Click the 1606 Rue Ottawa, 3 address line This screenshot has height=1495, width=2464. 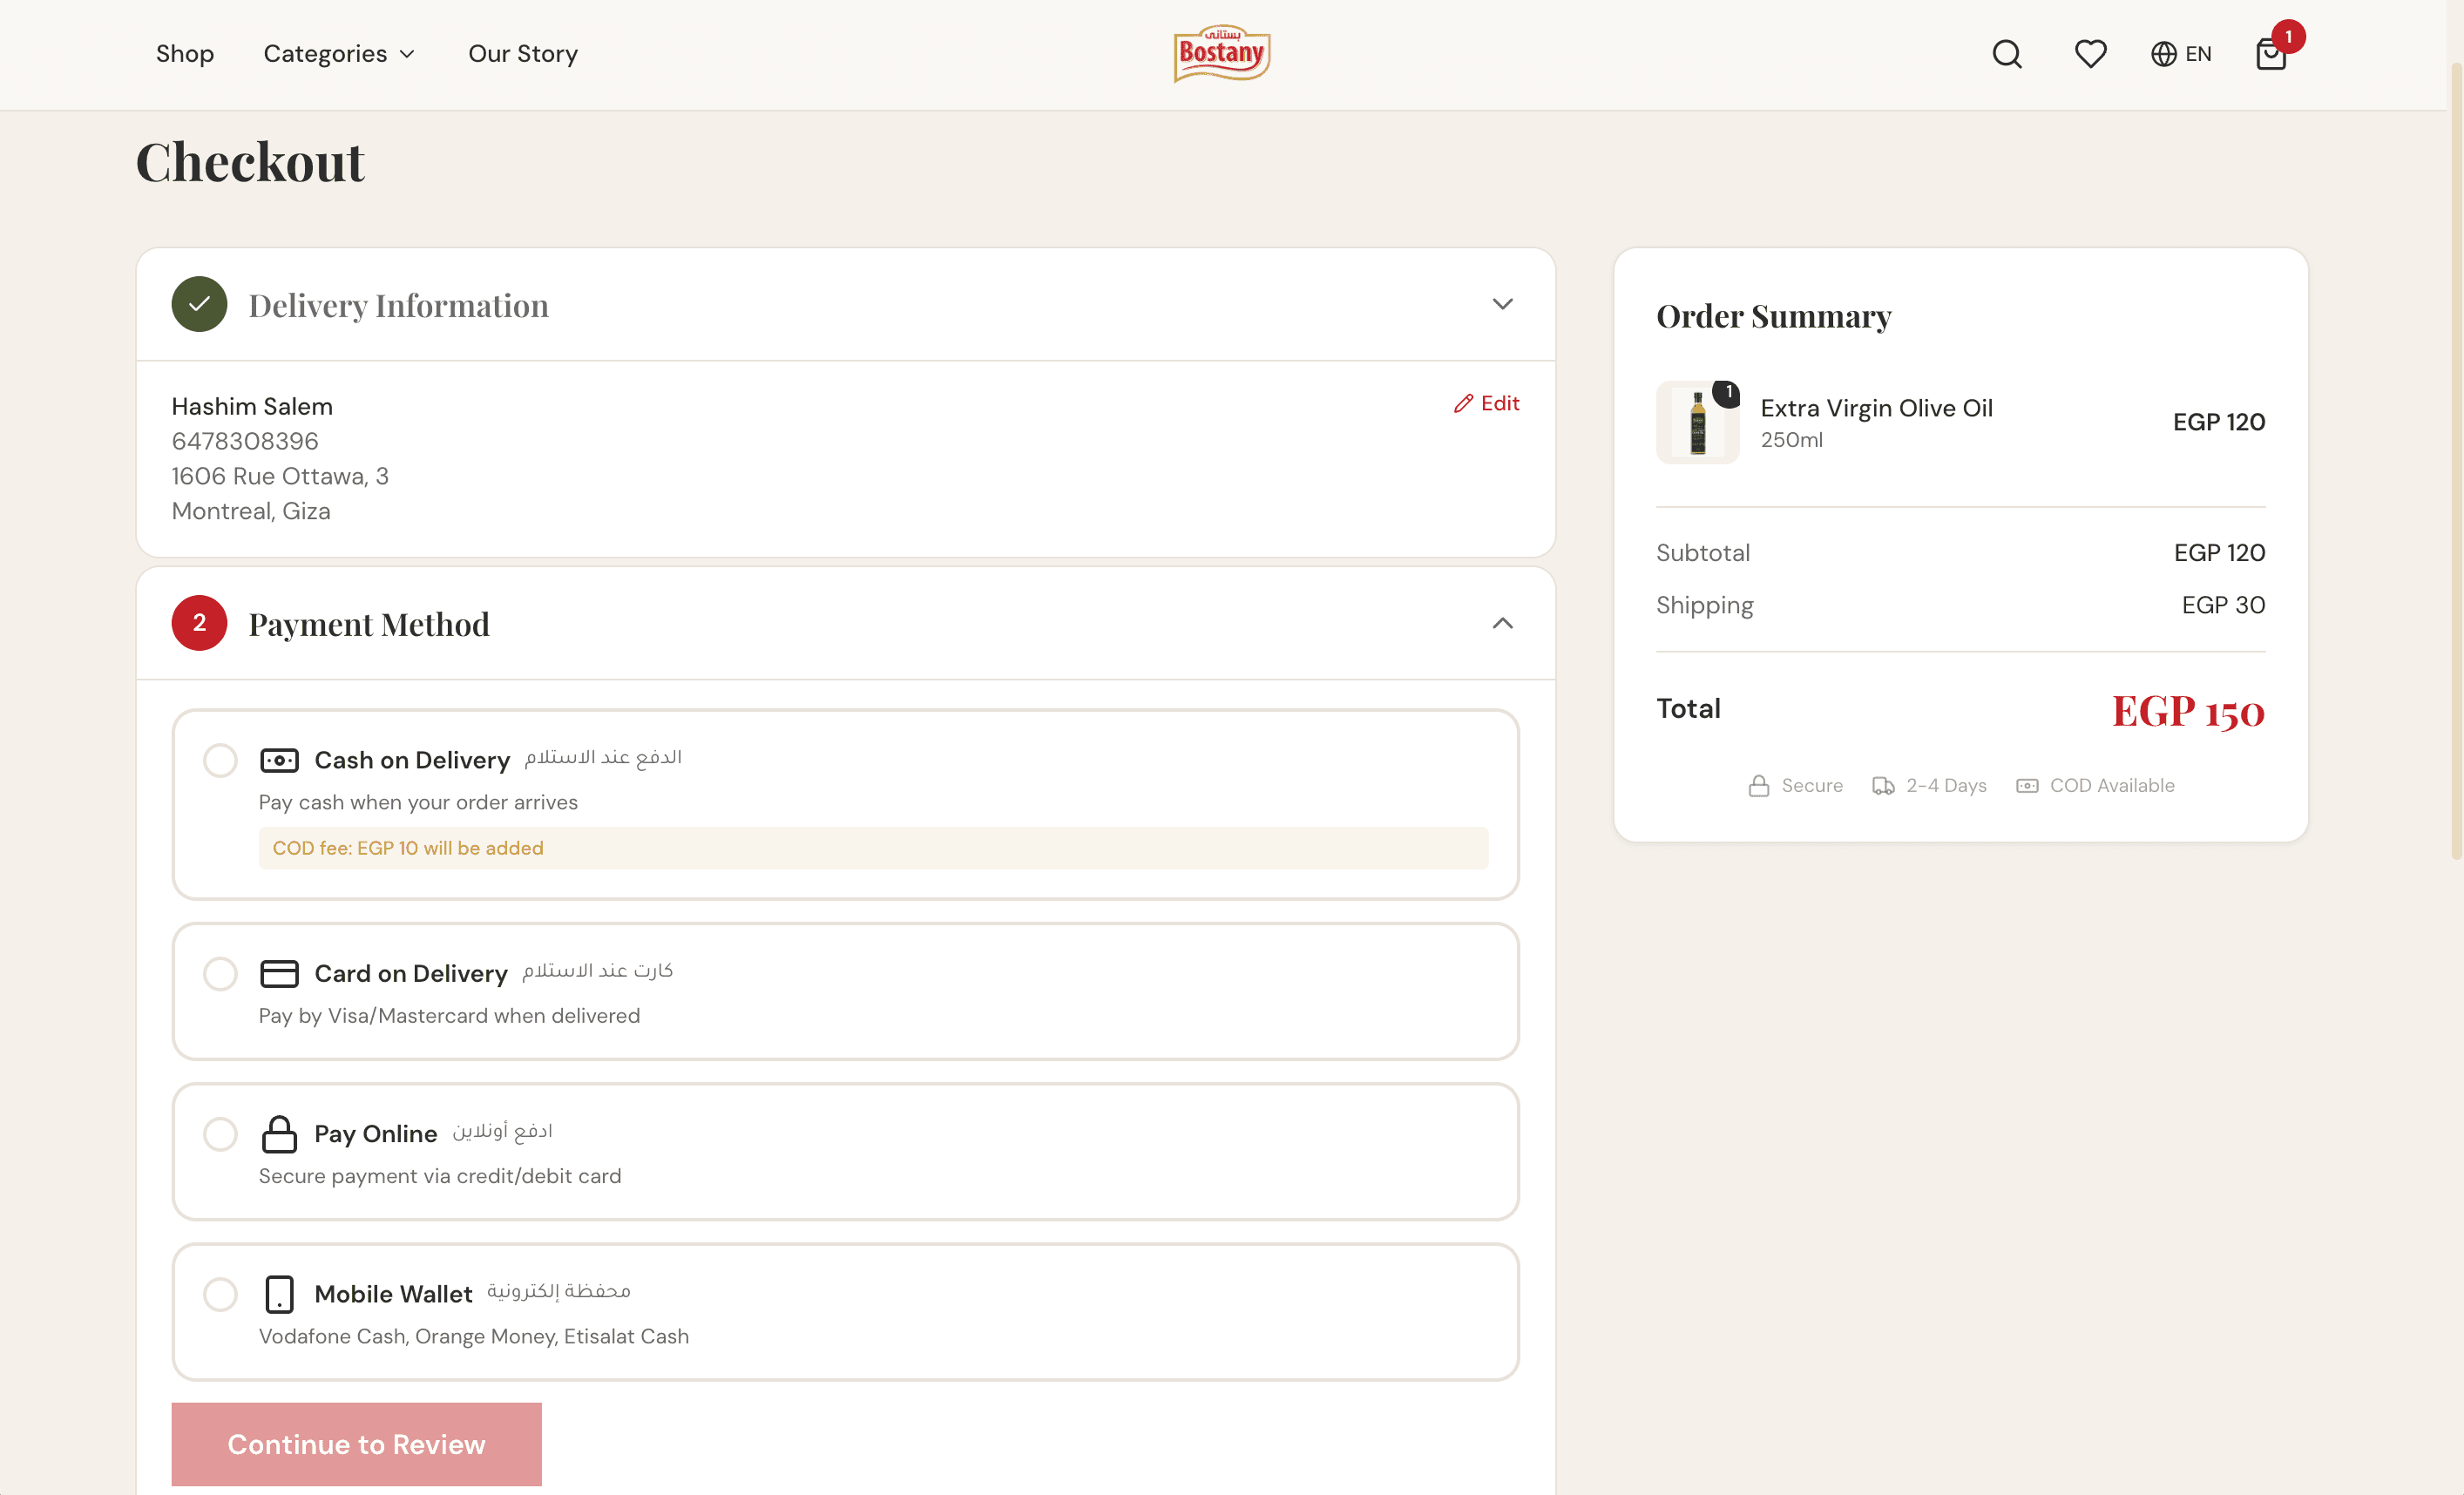280,476
